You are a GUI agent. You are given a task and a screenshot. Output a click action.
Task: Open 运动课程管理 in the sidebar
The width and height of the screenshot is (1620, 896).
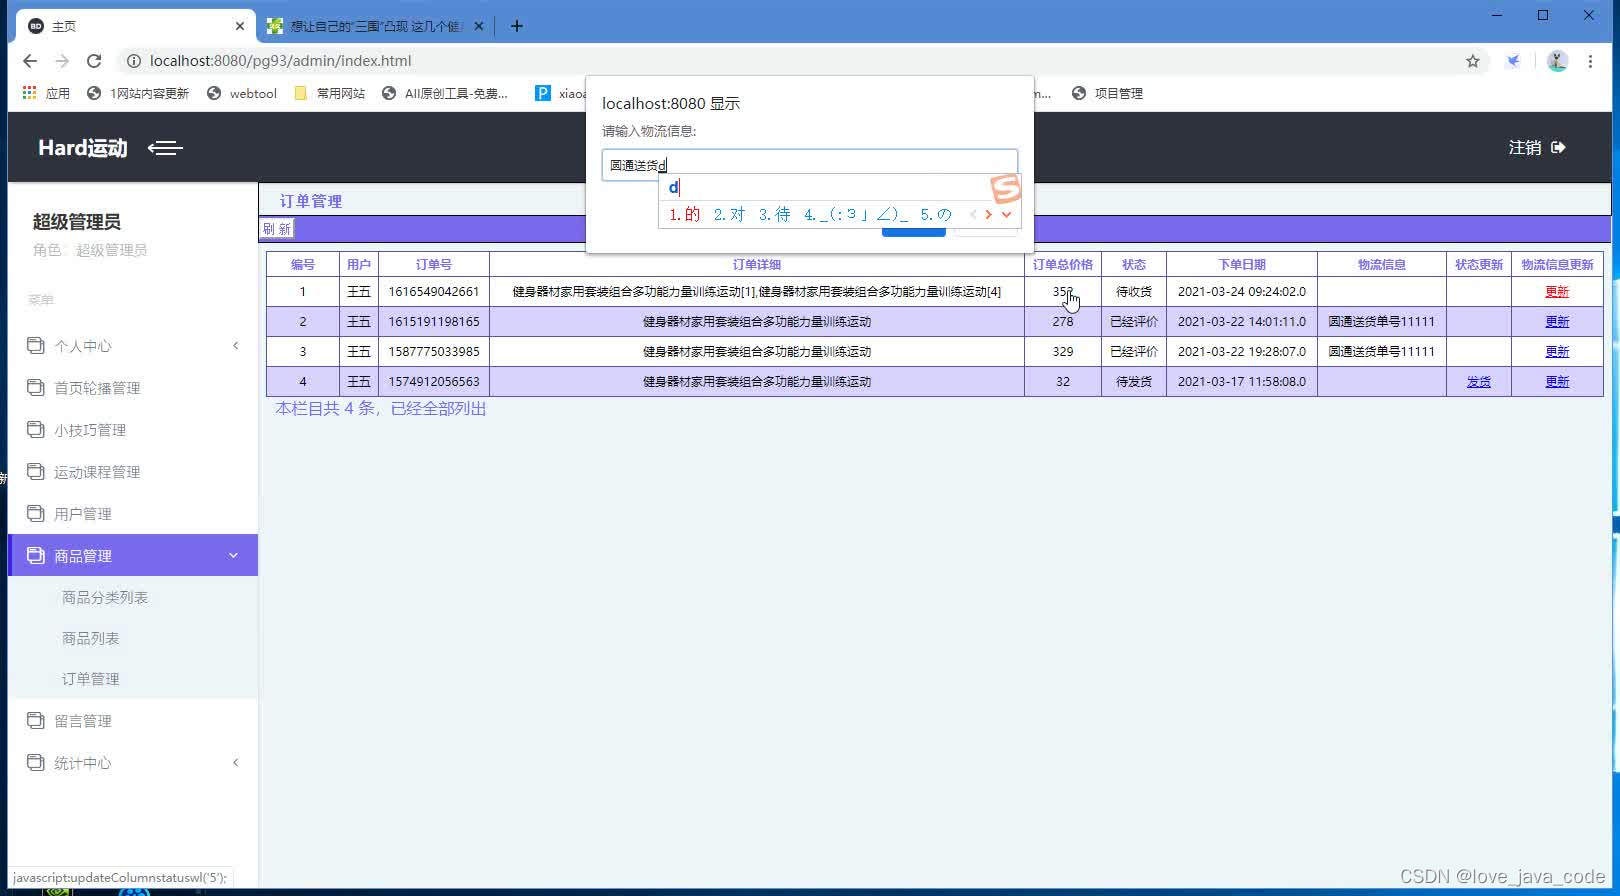[97, 472]
